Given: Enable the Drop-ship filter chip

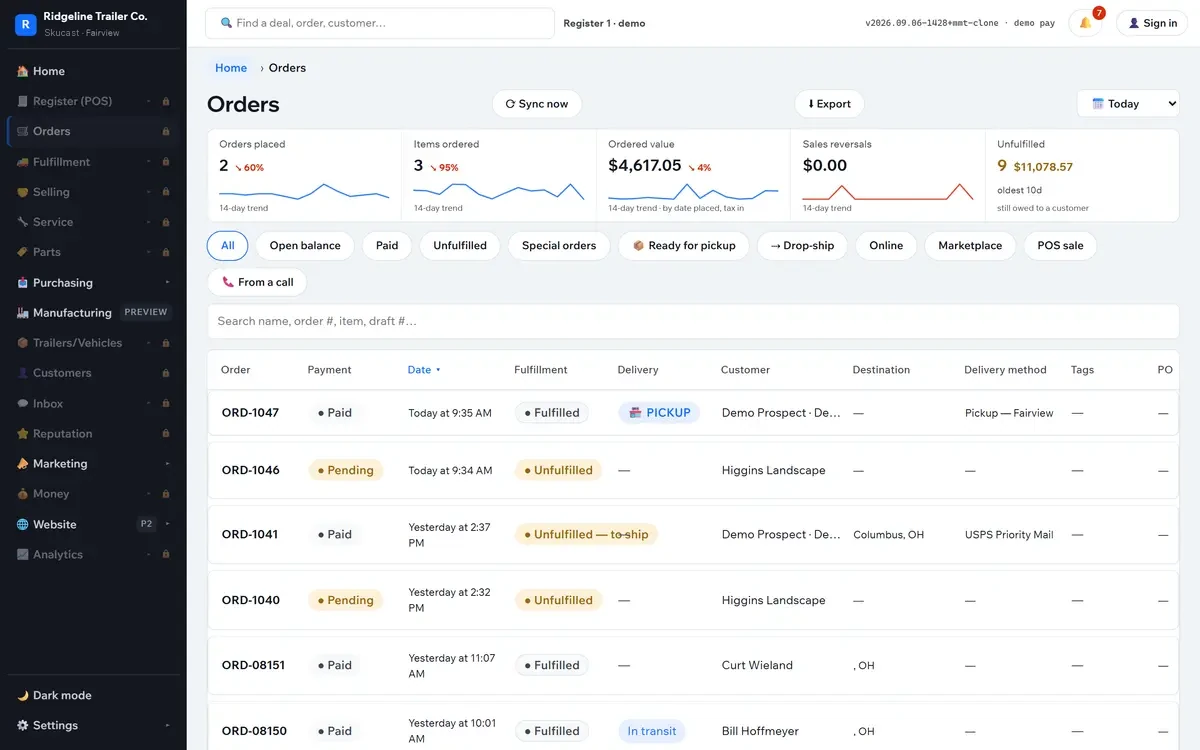Looking at the screenshot, I should [802, 246].
